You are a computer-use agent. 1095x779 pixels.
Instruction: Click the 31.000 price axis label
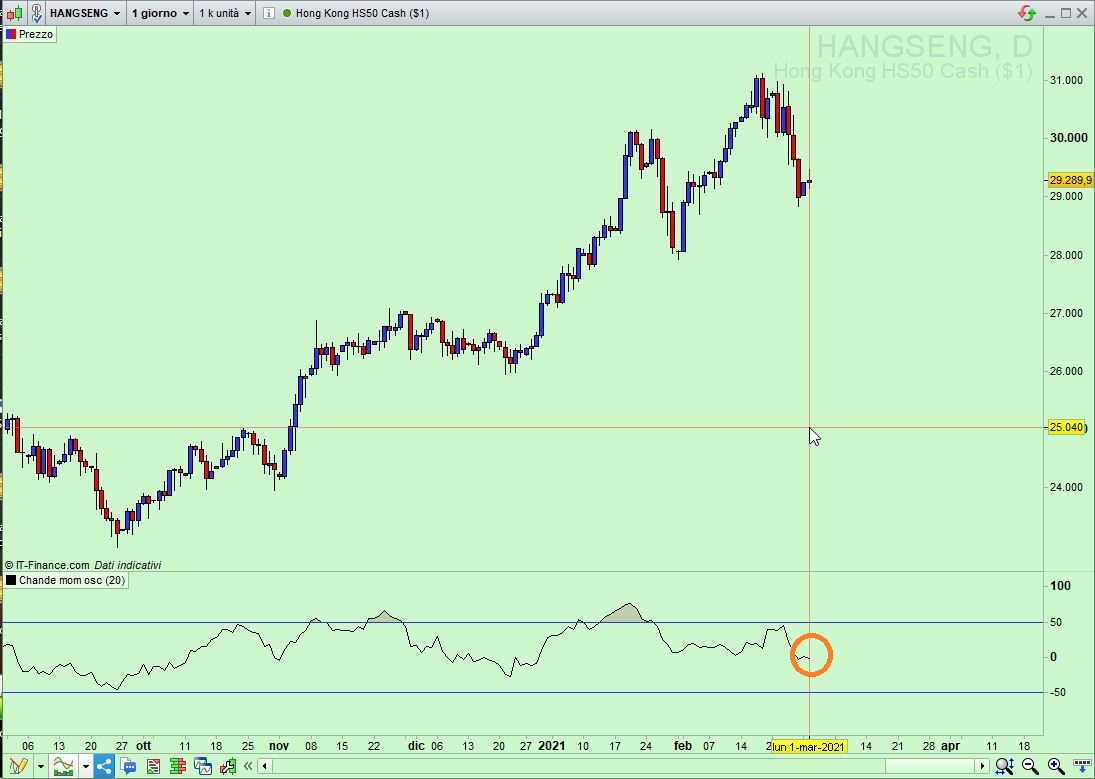(1066, 80)
